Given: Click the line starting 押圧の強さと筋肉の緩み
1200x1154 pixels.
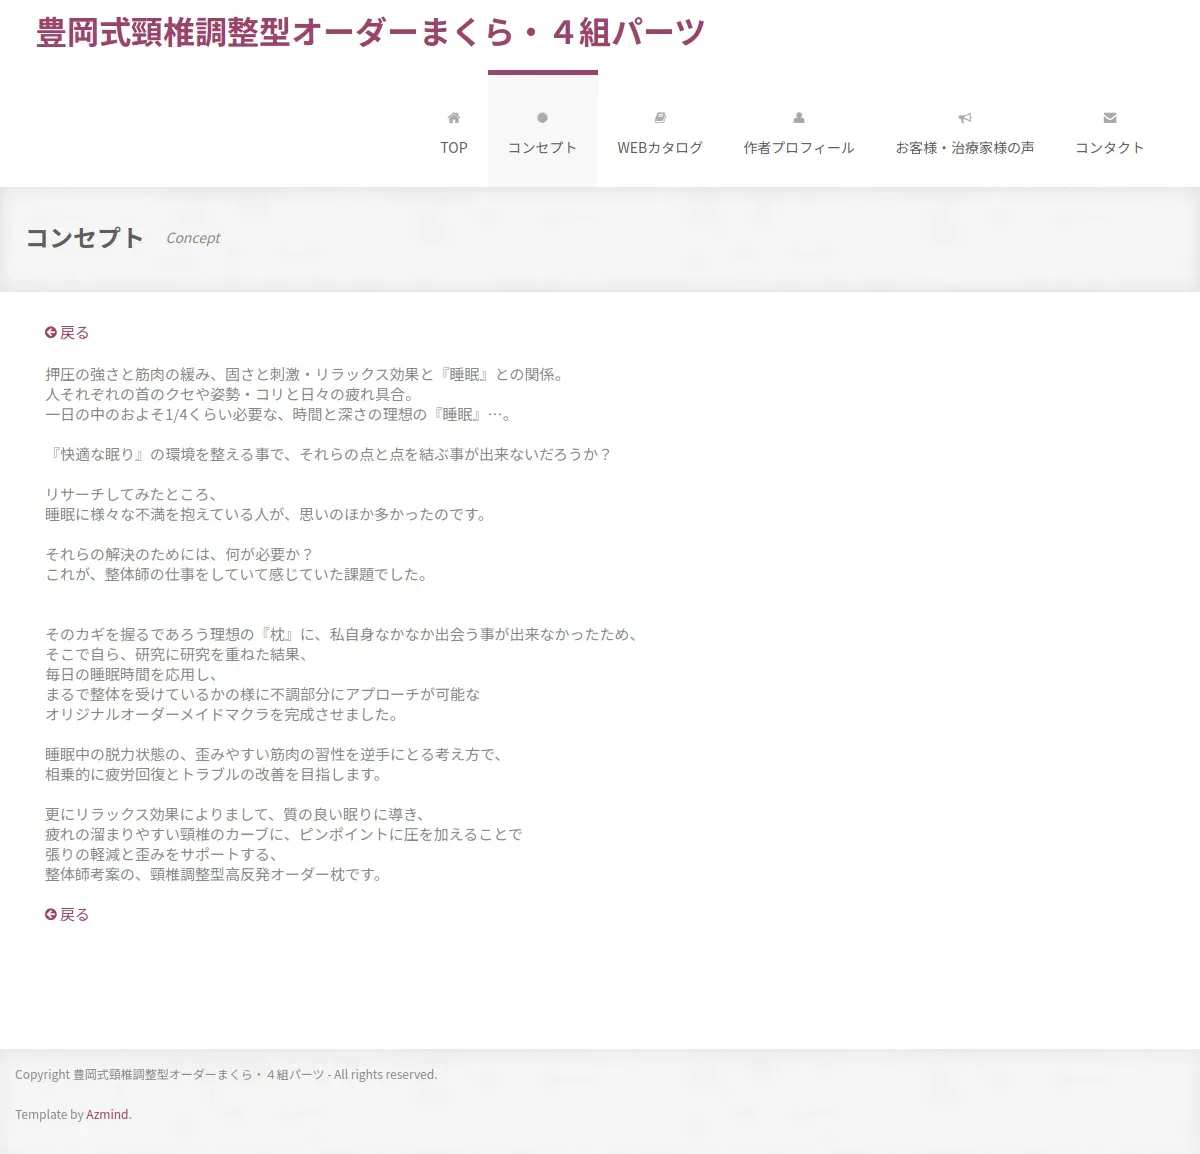Looking at the screenshot, I should 307,374.
